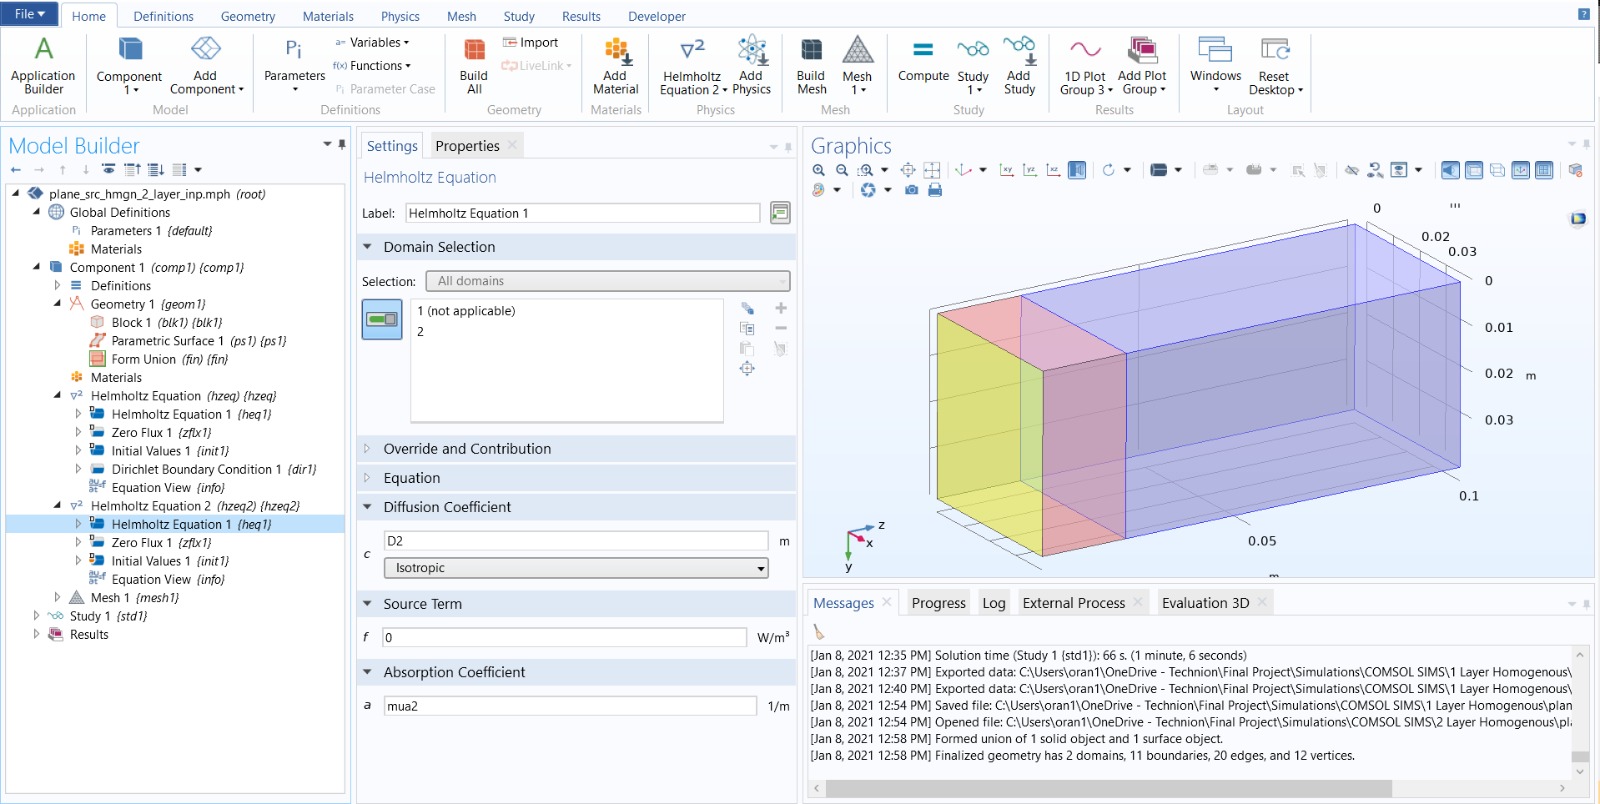Screen dimensions: 1600x804
Task: Take a snapshot with the camera icon
Action: [x=911, y=190]
